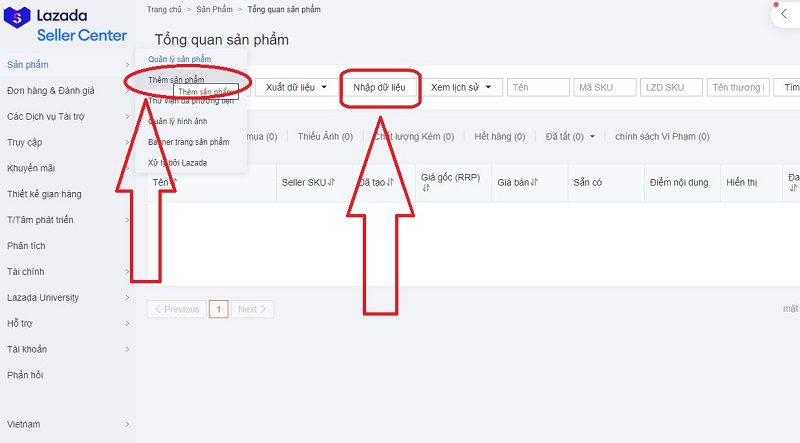Open Phản hồi sidebar item
This screenshot has width=800, height=443.
[68, 375]
